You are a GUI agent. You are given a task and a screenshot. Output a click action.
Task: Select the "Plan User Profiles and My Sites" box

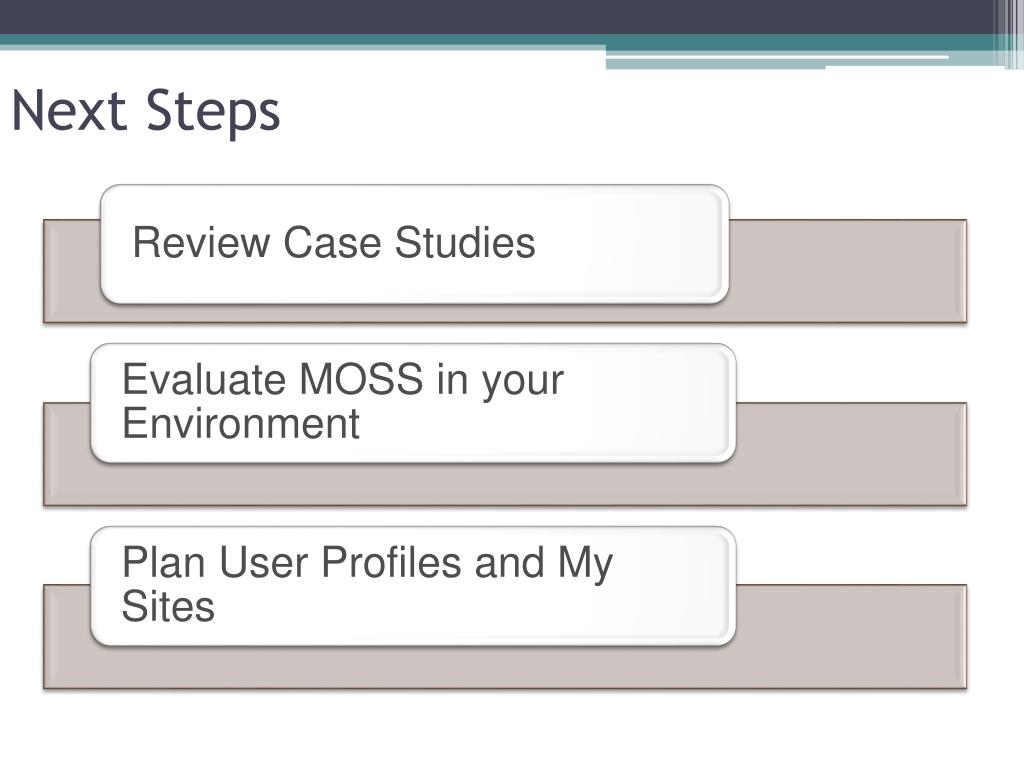pyautogui.click(x=413, y=586)
